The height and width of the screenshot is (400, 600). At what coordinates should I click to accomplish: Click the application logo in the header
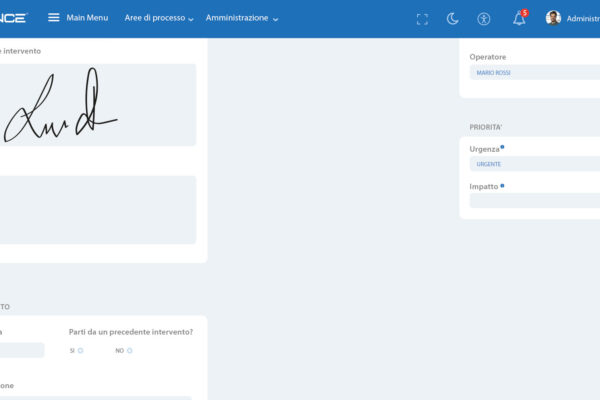pyautogui.click(x=14, y=18)
